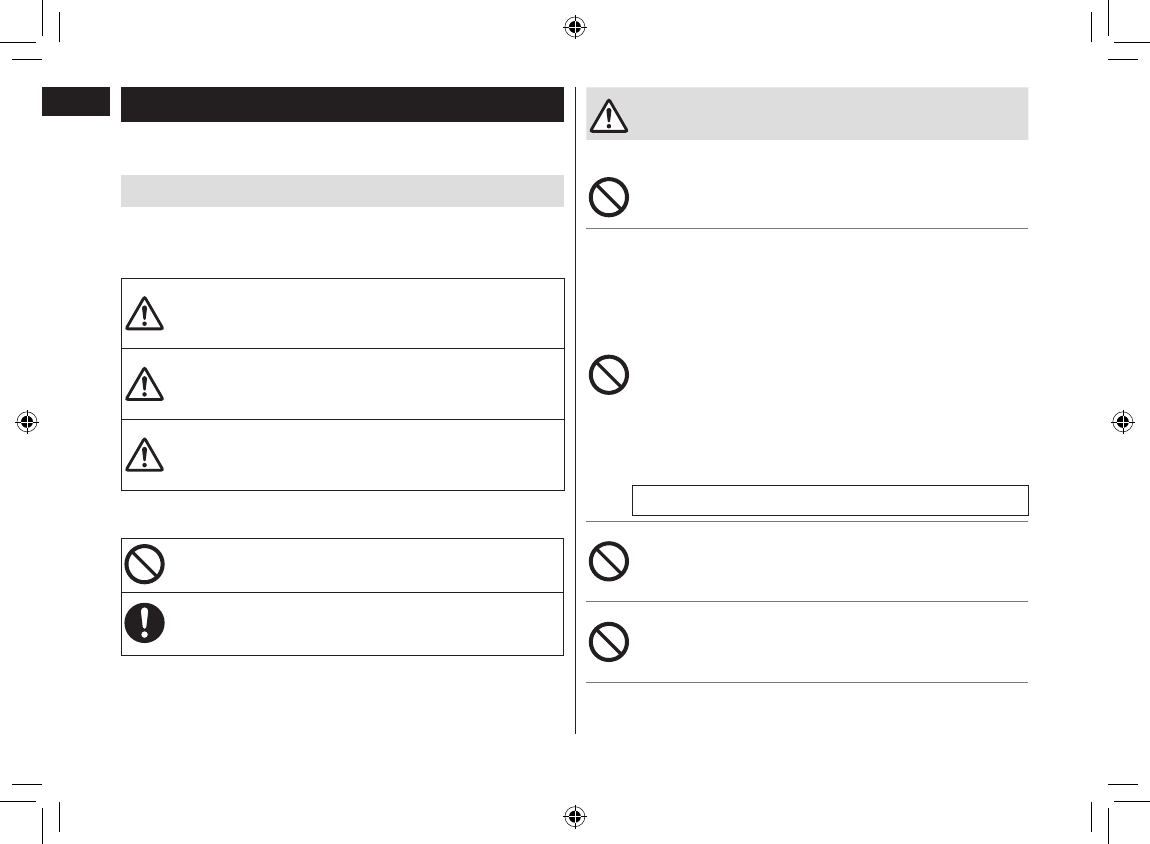Viewport: 1150px width, 844px height.
Task: Click first prohibition symbol under gray warning header
Action: (x=609, y=198)
